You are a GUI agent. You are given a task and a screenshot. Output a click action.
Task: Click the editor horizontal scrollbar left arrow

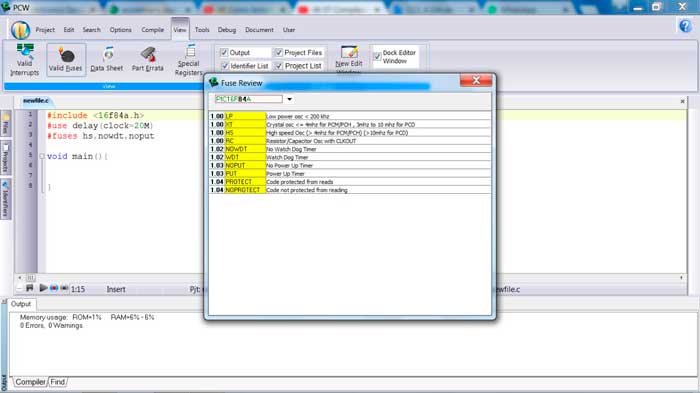click(x=20, y=278)
